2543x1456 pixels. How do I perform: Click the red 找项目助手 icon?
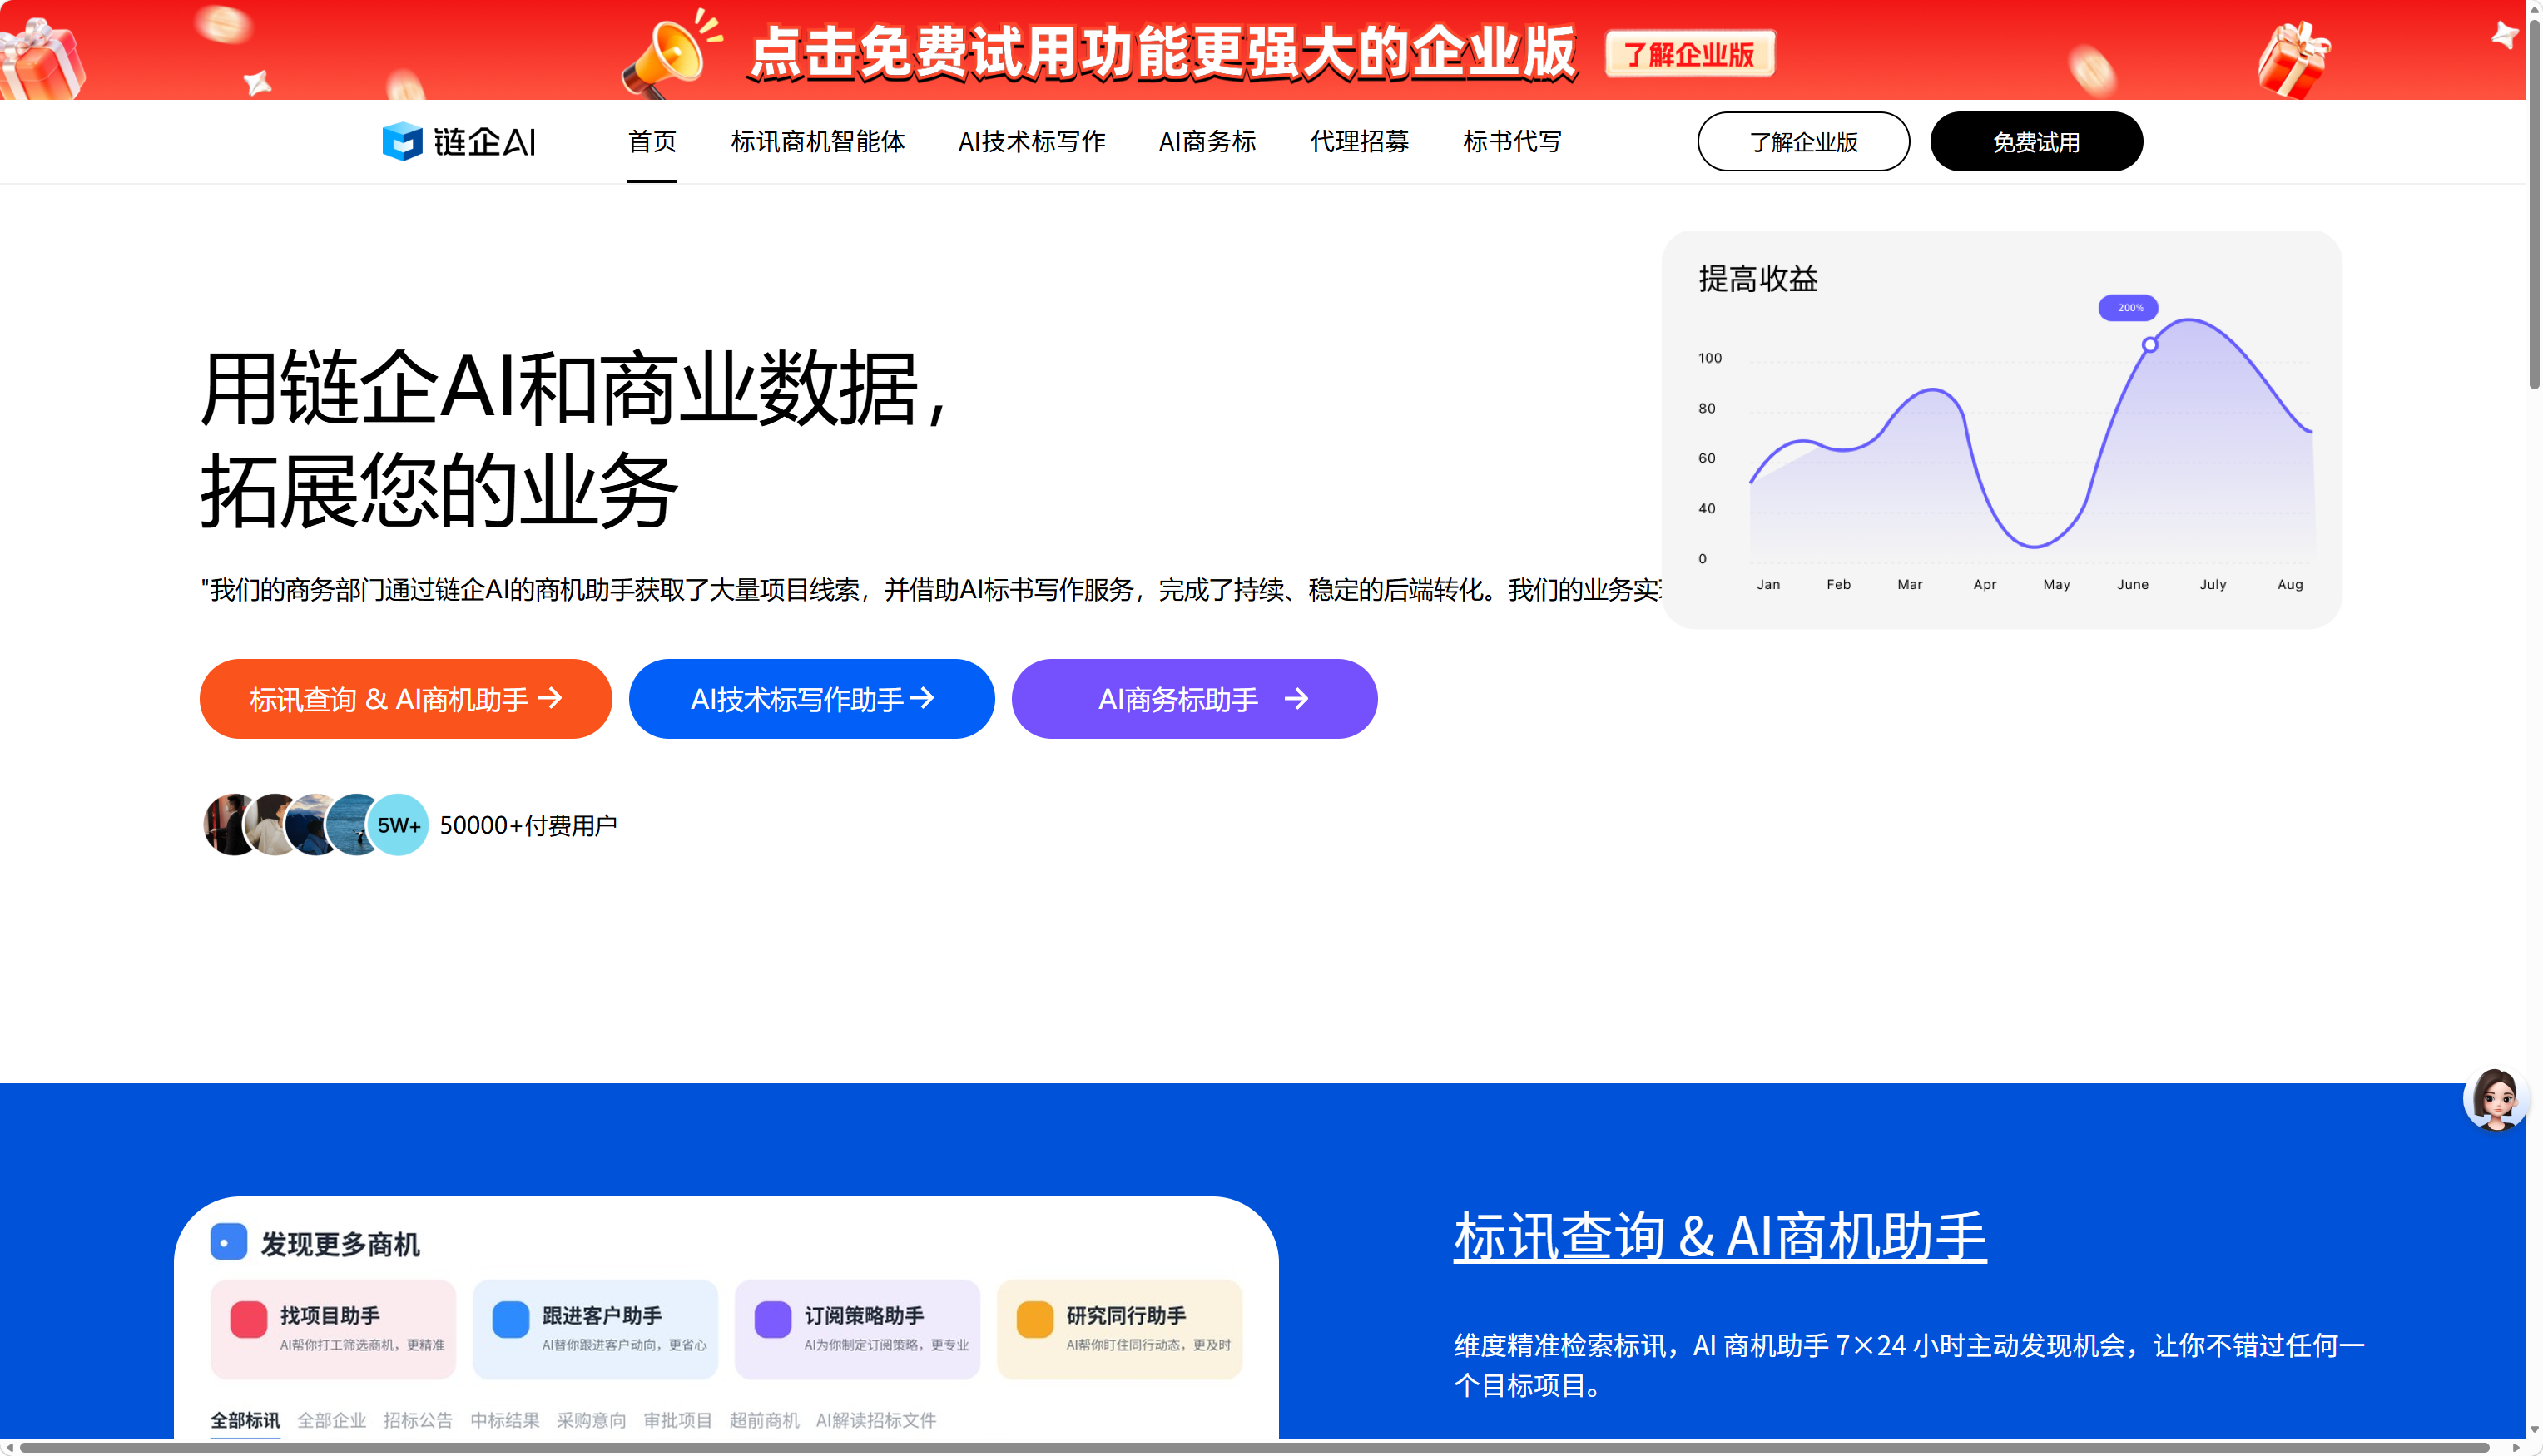pyautogui.click(x=248, y=1319)
